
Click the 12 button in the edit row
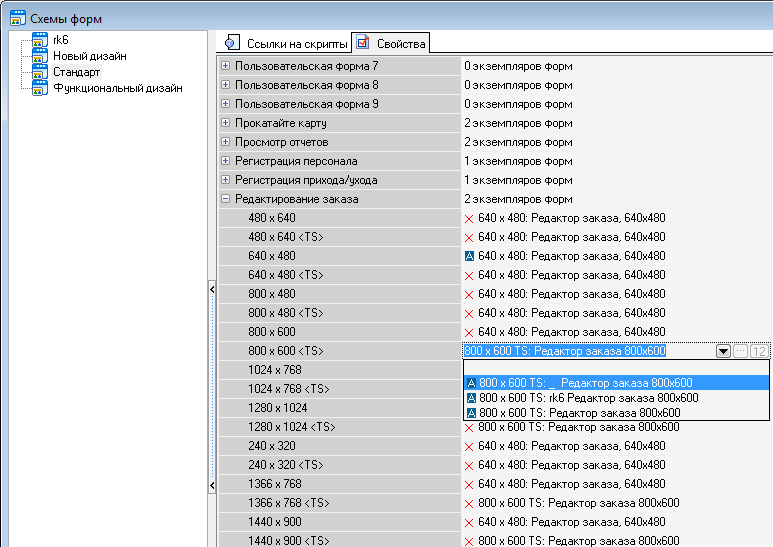point(759,351)
